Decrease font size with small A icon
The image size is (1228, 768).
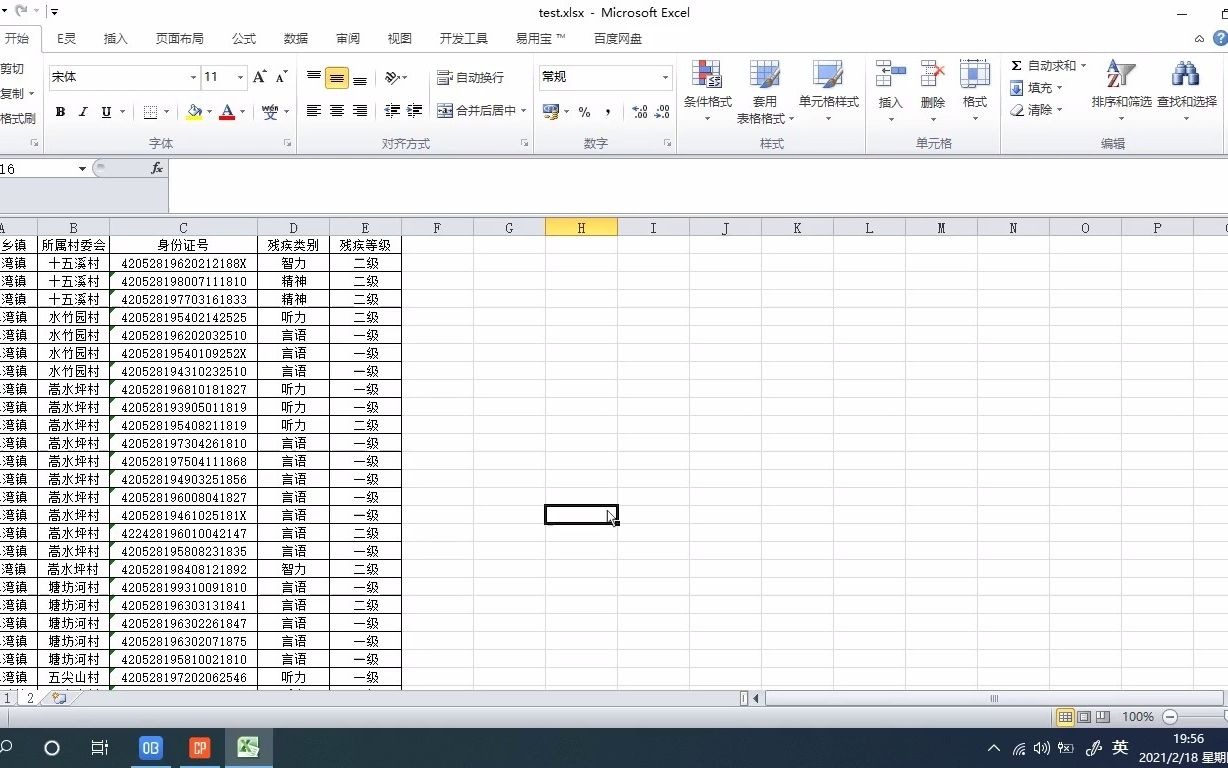[281, 77]
